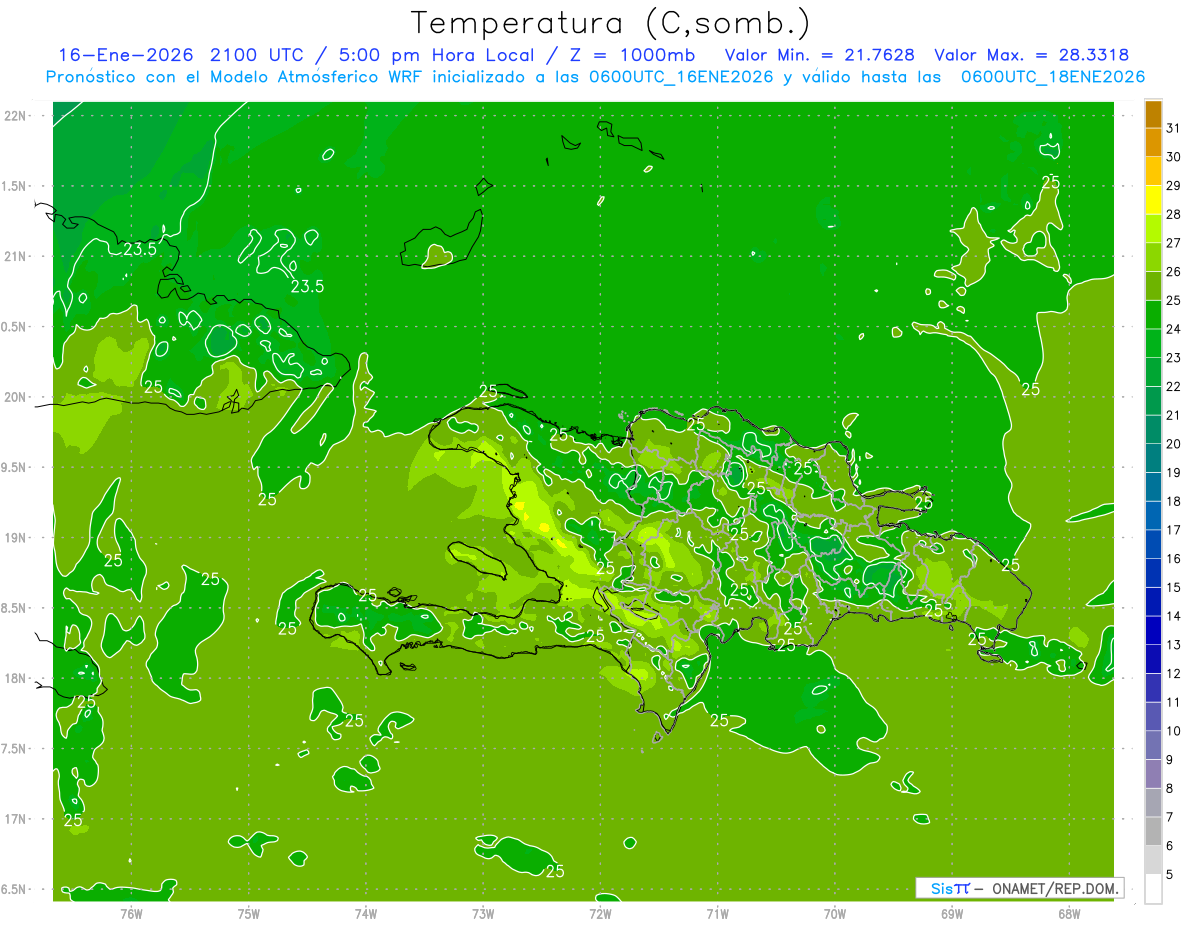Select the 'Valor Min. = 21.7628' value

(x=820, y=55)
